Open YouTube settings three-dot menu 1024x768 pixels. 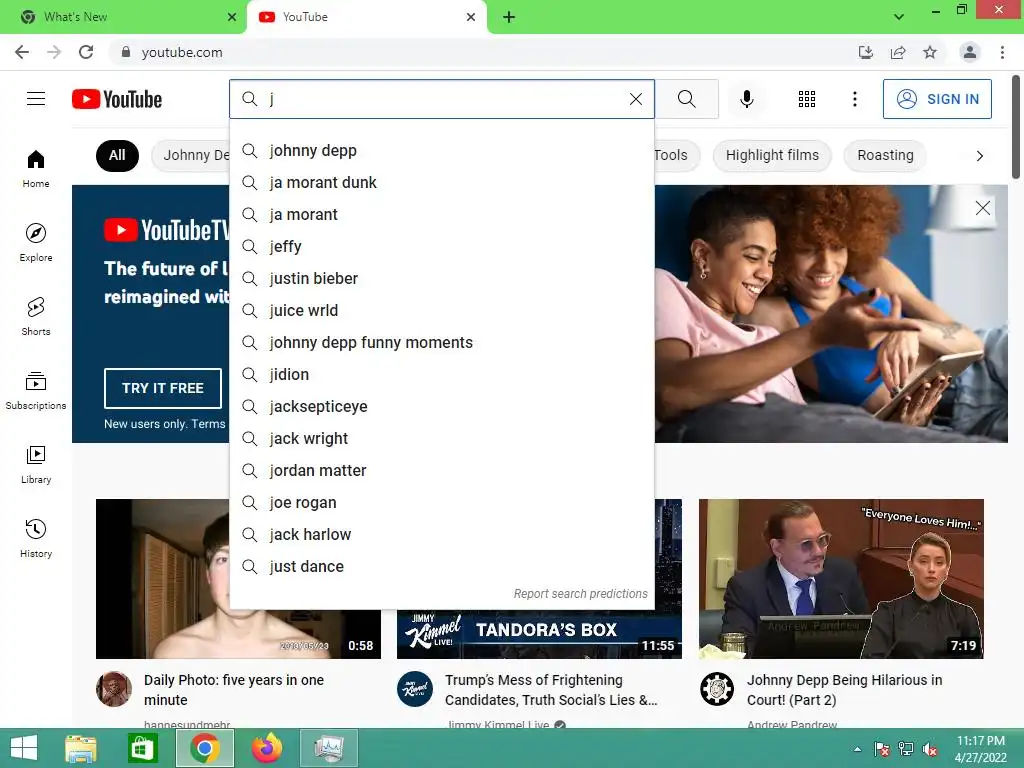pyautogui.click(x=854, y=99)
